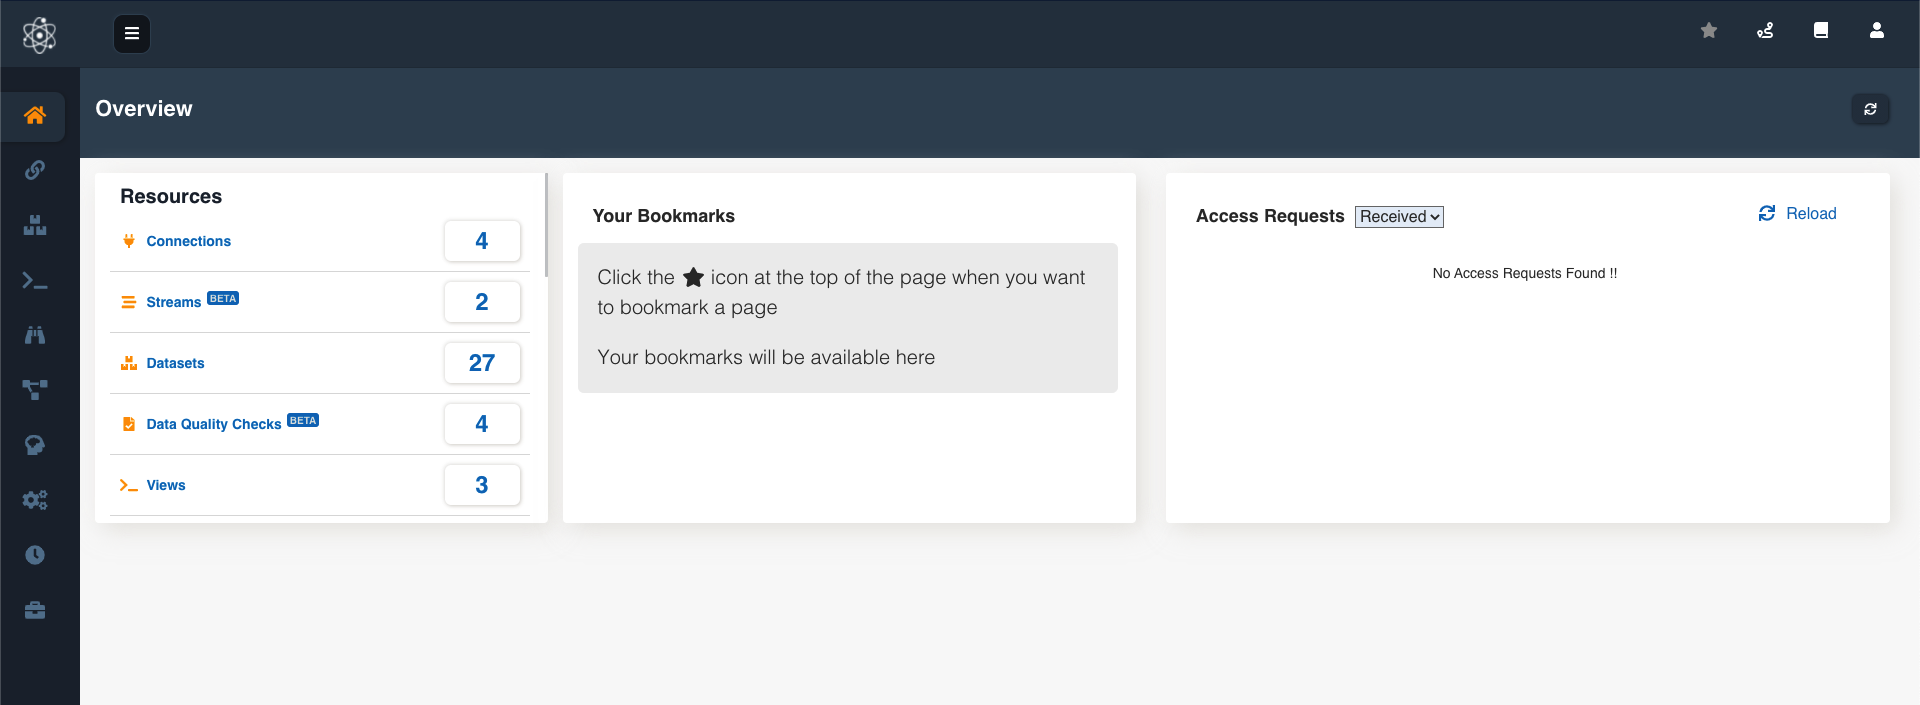Open the user profile icon
1920x705 pixels.
pos(1877,31)
